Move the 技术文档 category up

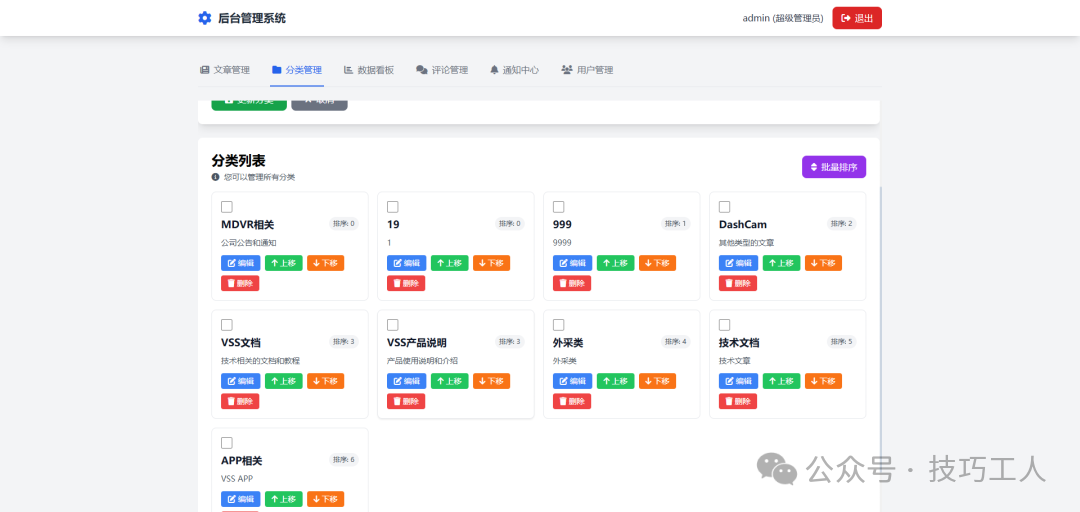[782, 380]
